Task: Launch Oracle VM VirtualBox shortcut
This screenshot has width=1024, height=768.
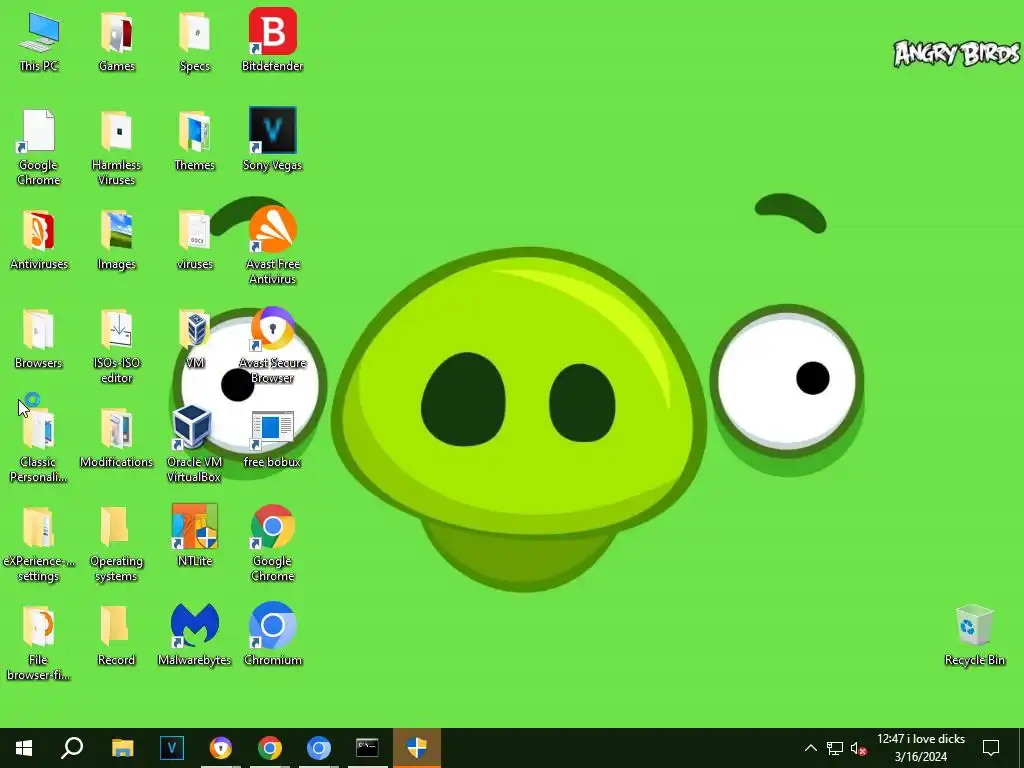Action: (x=194, y=445)
